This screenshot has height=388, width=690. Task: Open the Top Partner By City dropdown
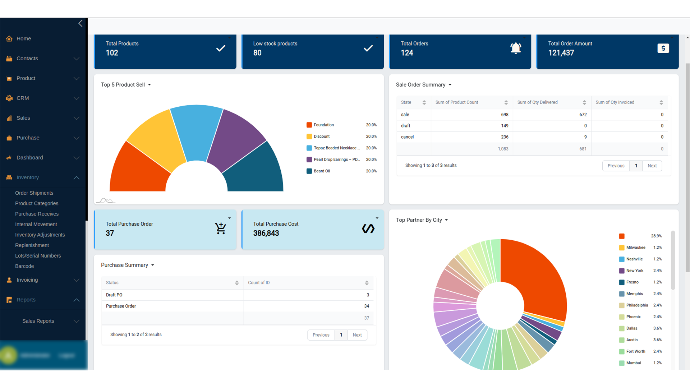pos(446,220)
